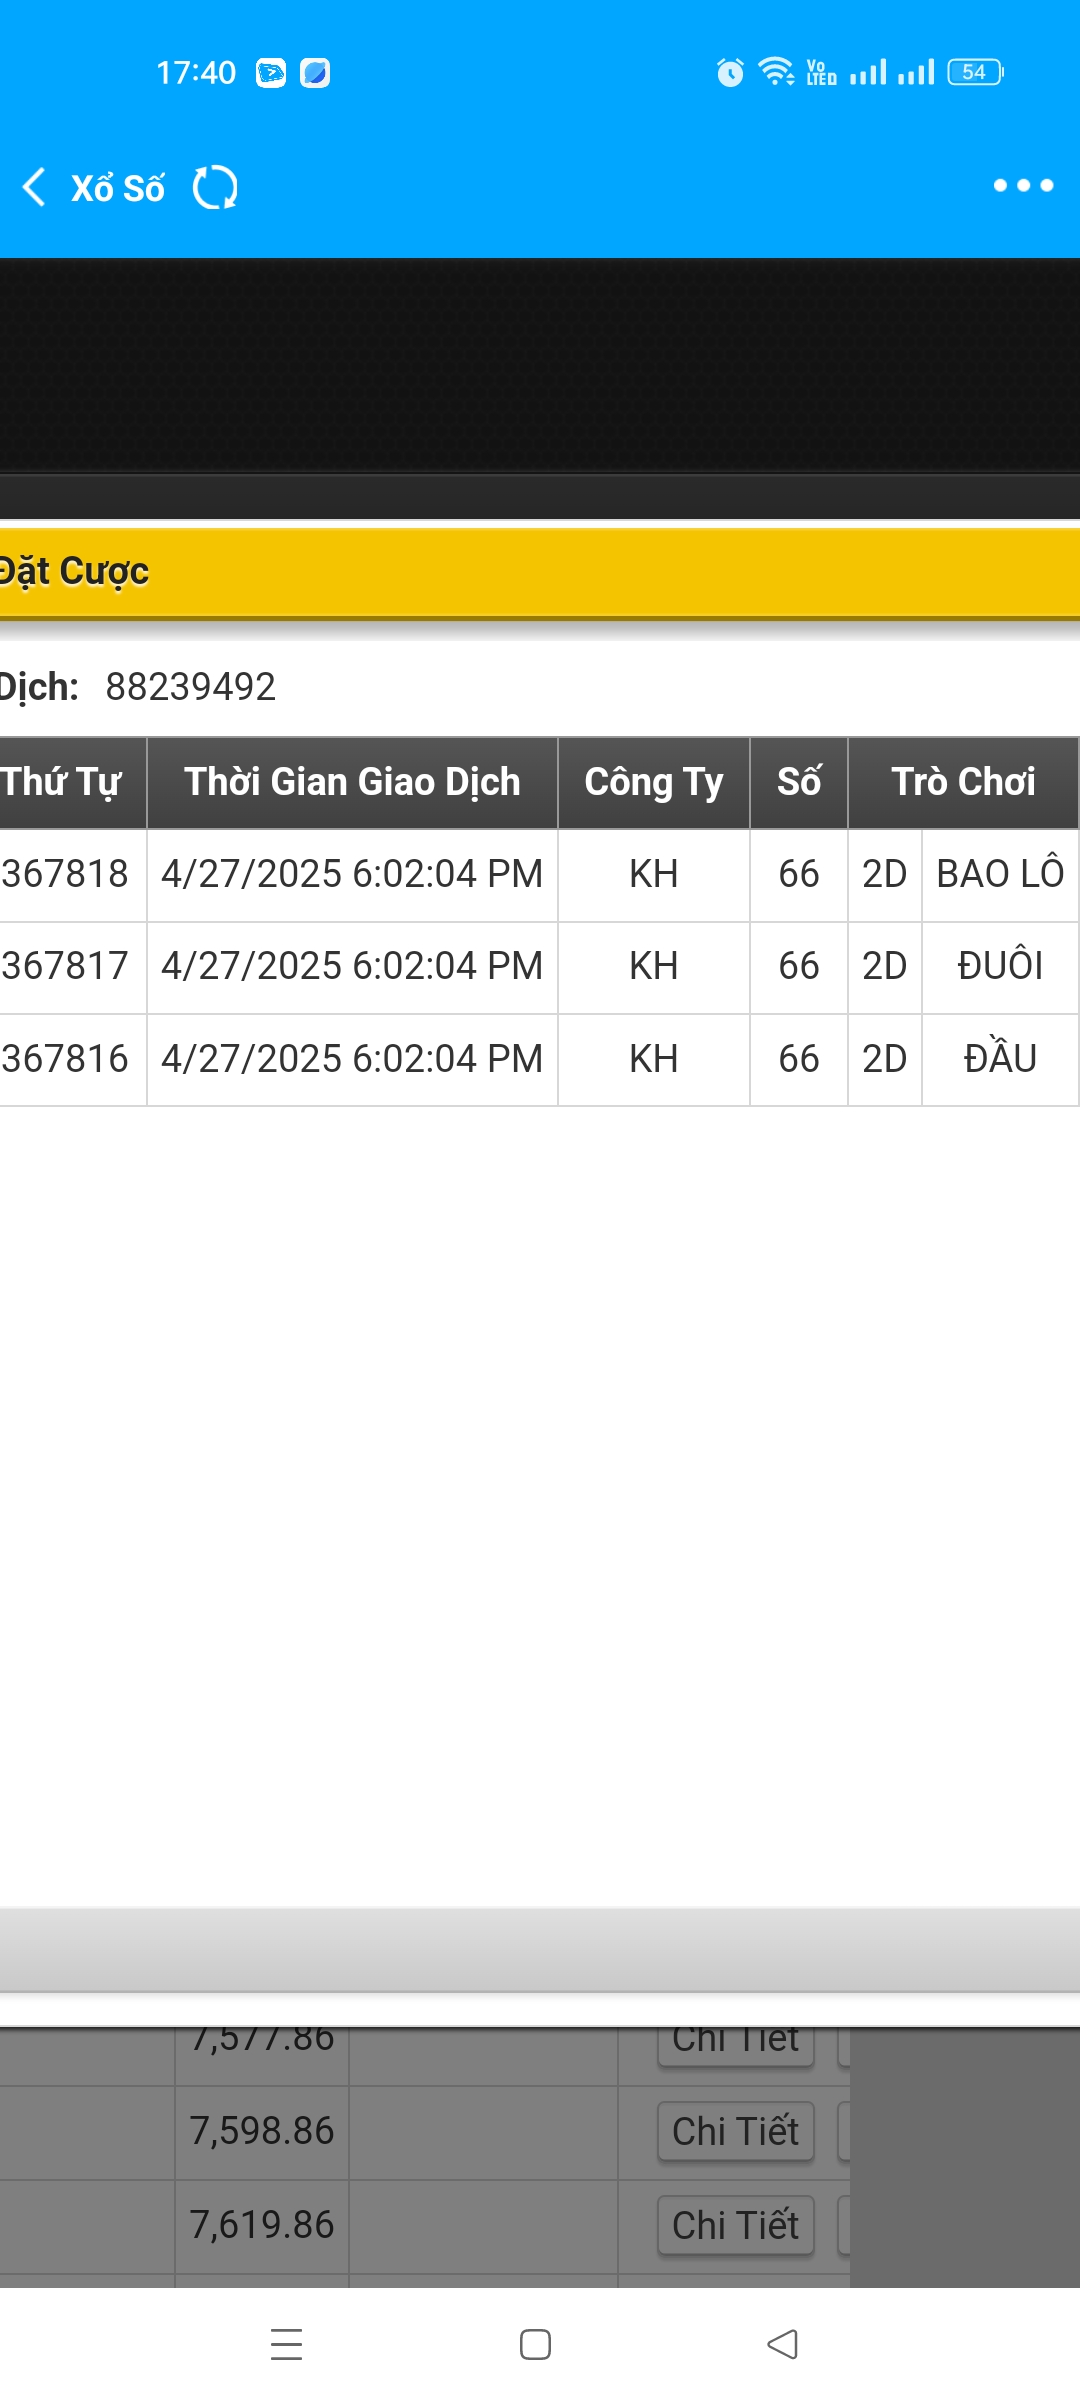The width and height of the screenshot is (1080, 2400).
Task: Select transaction row 367816 ĐẦU
Action: 539,1060
